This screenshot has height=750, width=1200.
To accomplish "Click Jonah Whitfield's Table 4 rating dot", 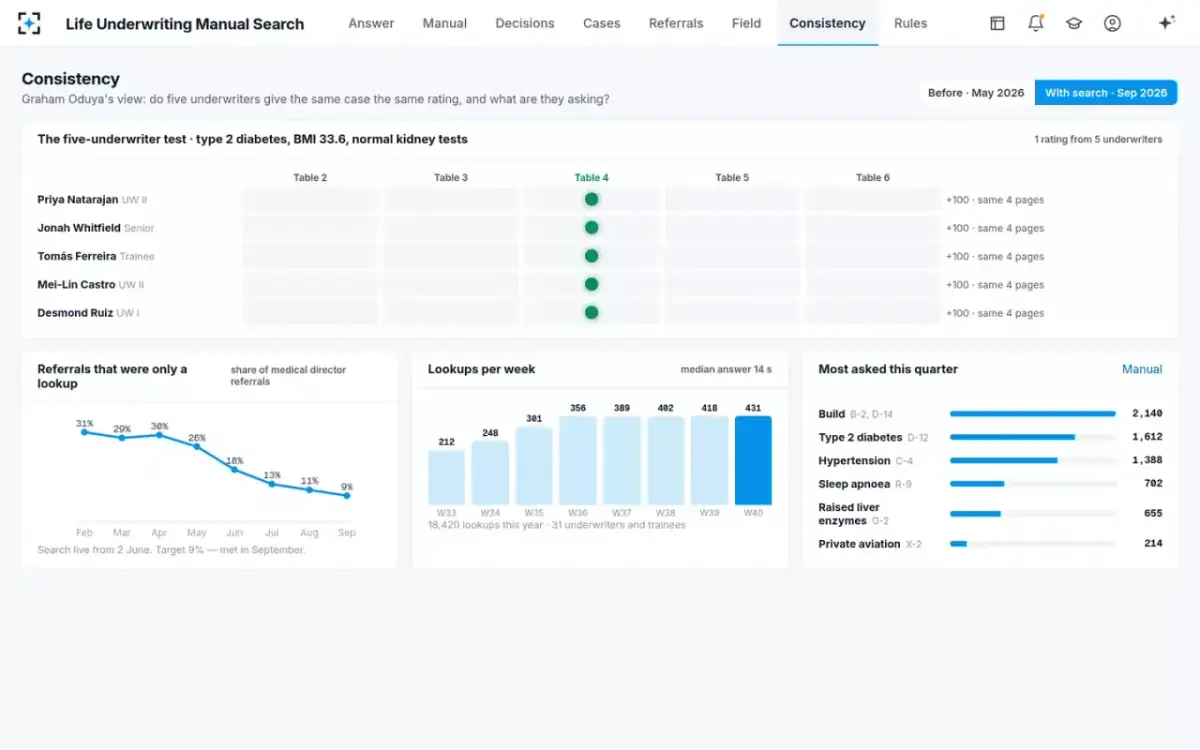I will [591, 228].
